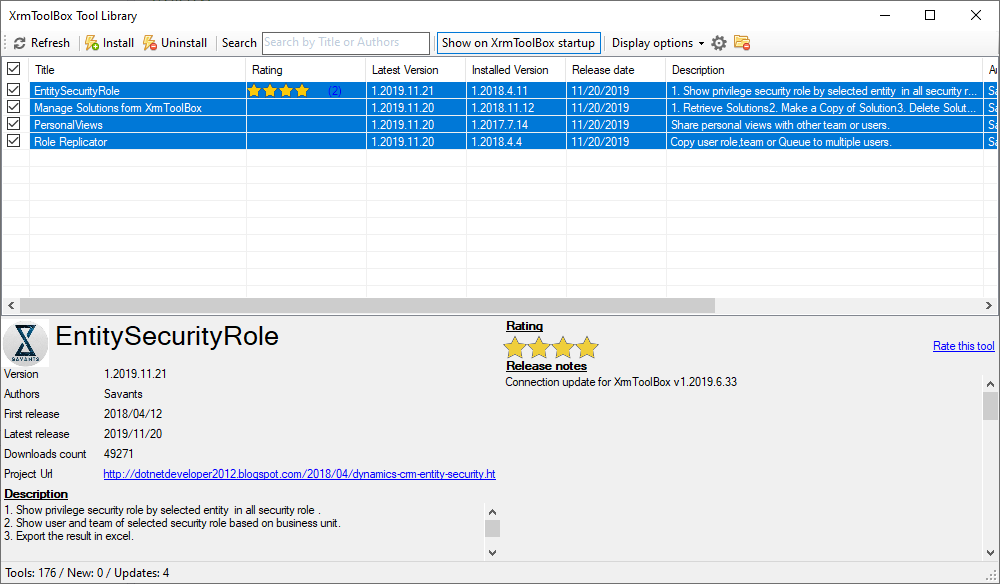The width and height of the screenshot is (1000, 584).
Task: Open the Project Url blogspot link
Action: coord(299,473)
